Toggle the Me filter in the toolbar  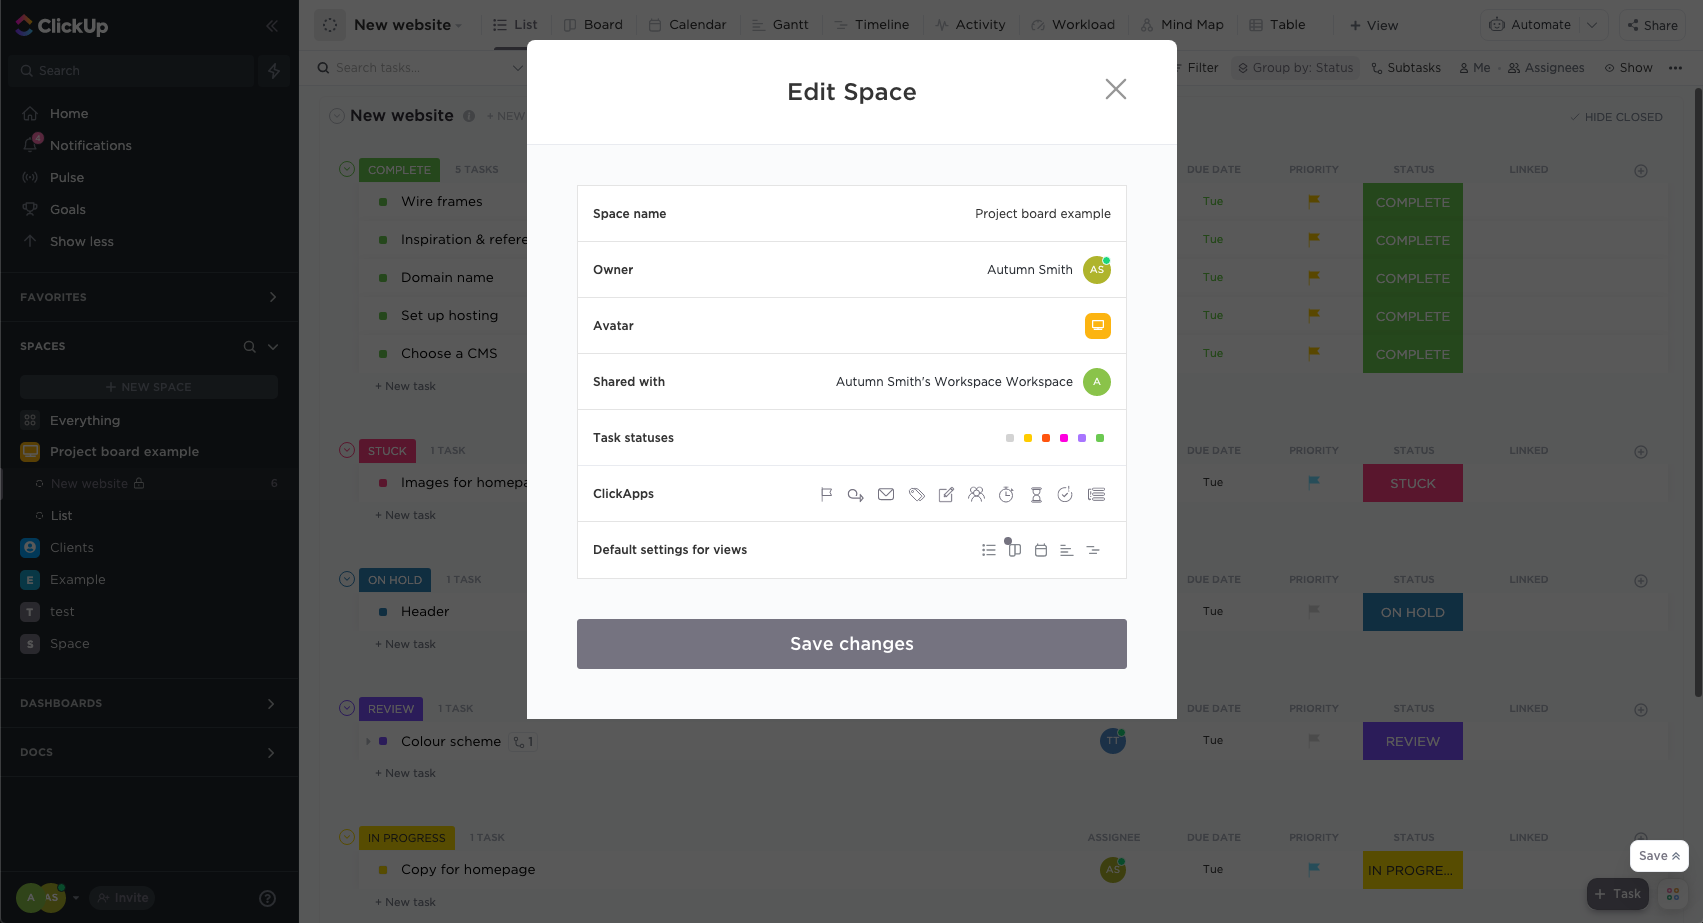pos(1473,67)
